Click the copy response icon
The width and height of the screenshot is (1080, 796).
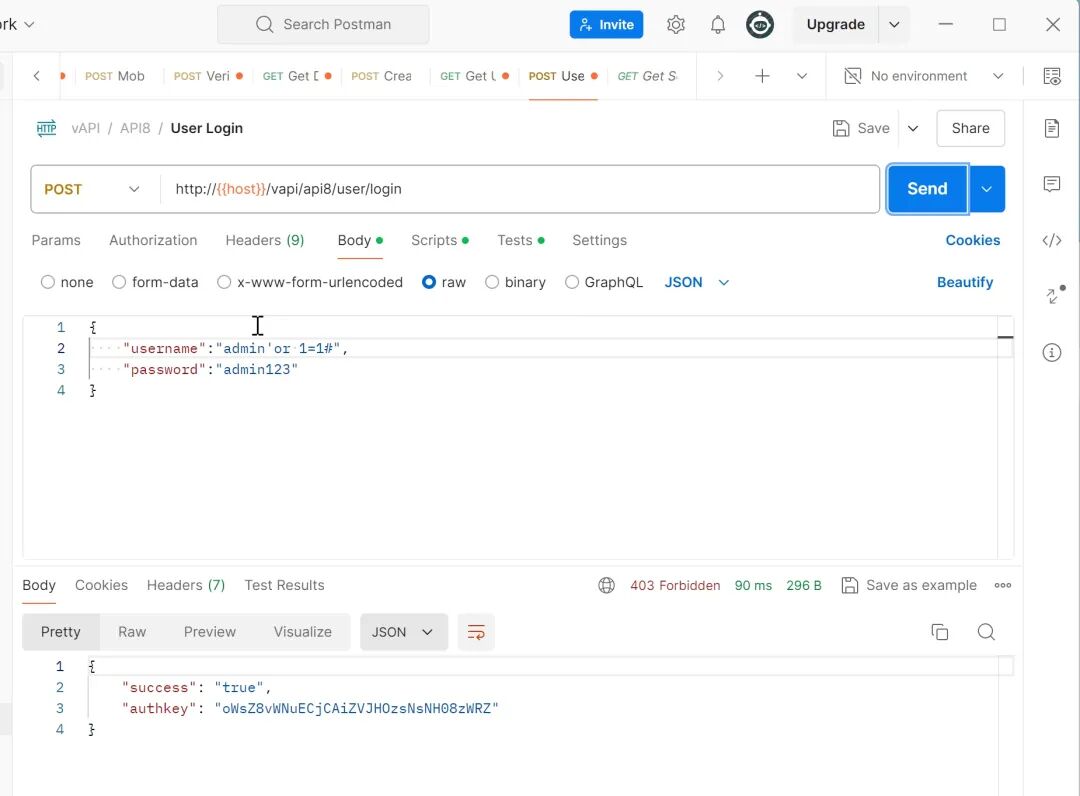tap(939, 632)
